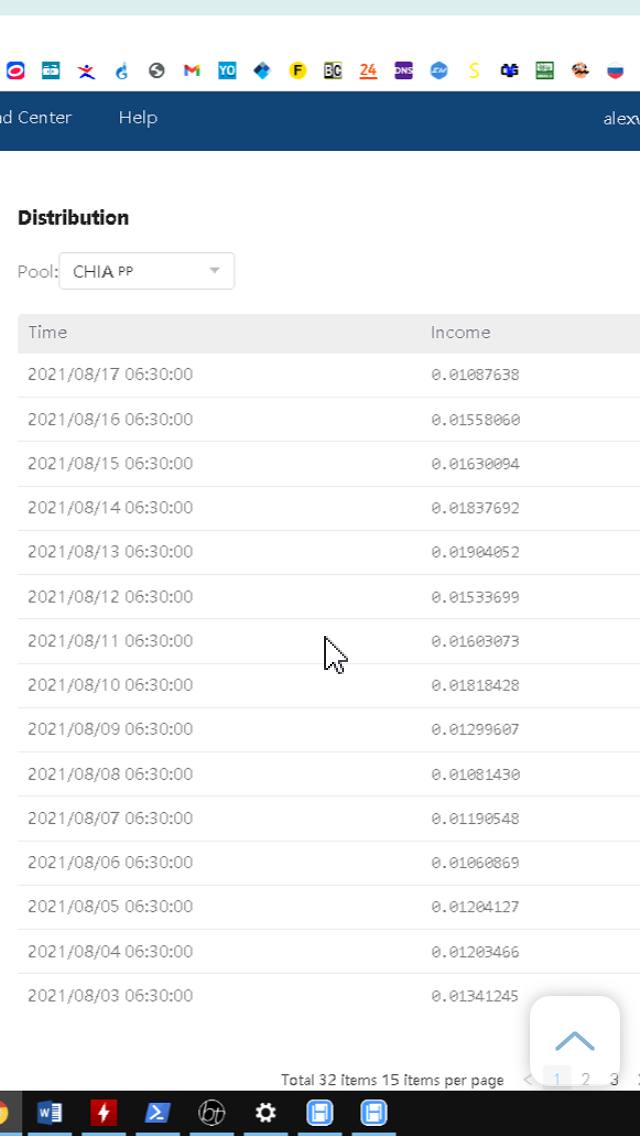Open Word from the taskbar

(x=49, y=1112)
